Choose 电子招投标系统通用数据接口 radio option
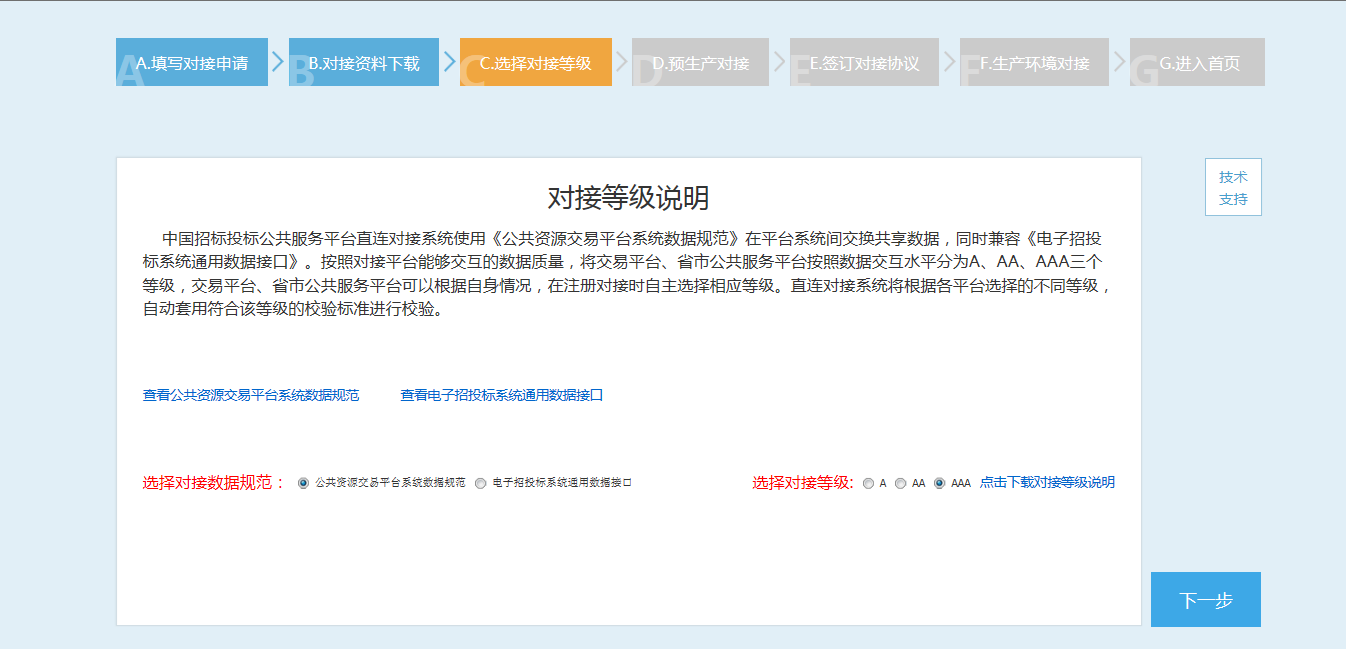 (481, 483)
